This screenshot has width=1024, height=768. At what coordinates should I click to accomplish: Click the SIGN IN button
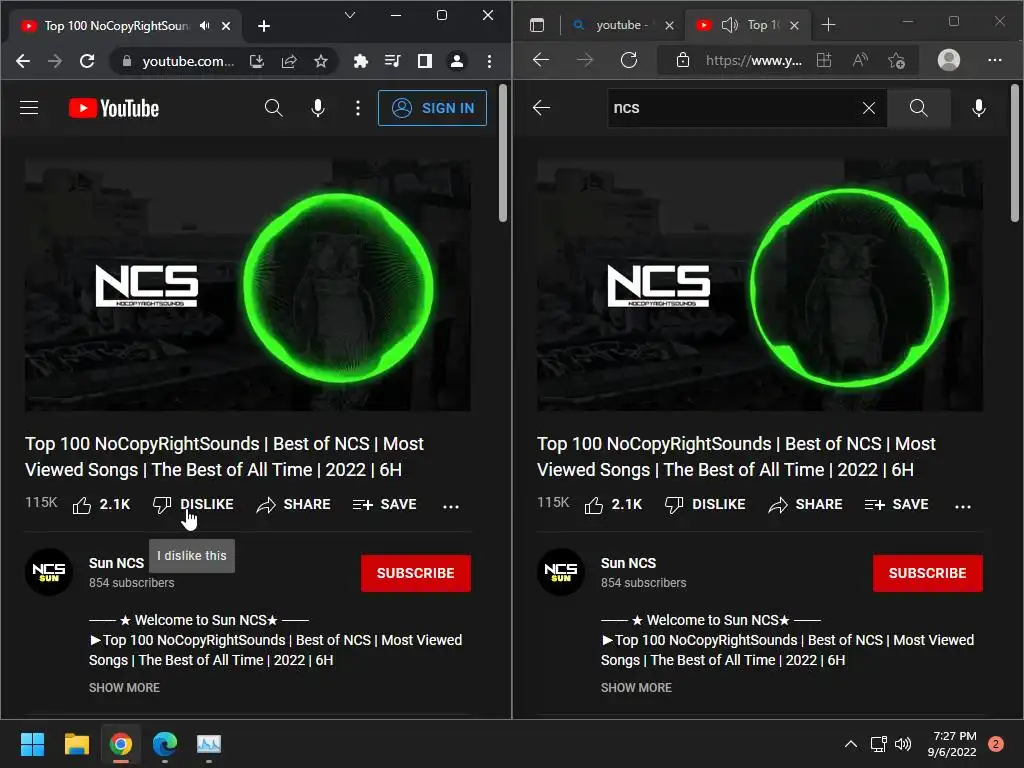[x=432, y=108]
